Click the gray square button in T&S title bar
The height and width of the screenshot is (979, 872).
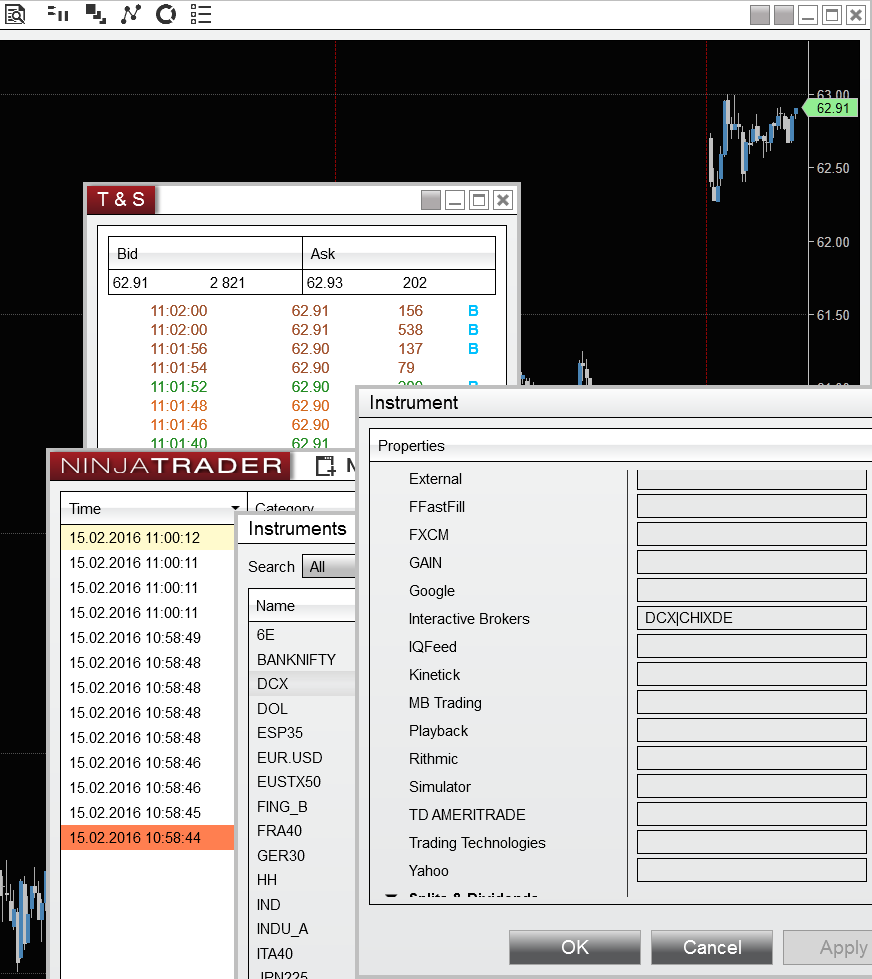pyautogui.click(x=431, y=200)
